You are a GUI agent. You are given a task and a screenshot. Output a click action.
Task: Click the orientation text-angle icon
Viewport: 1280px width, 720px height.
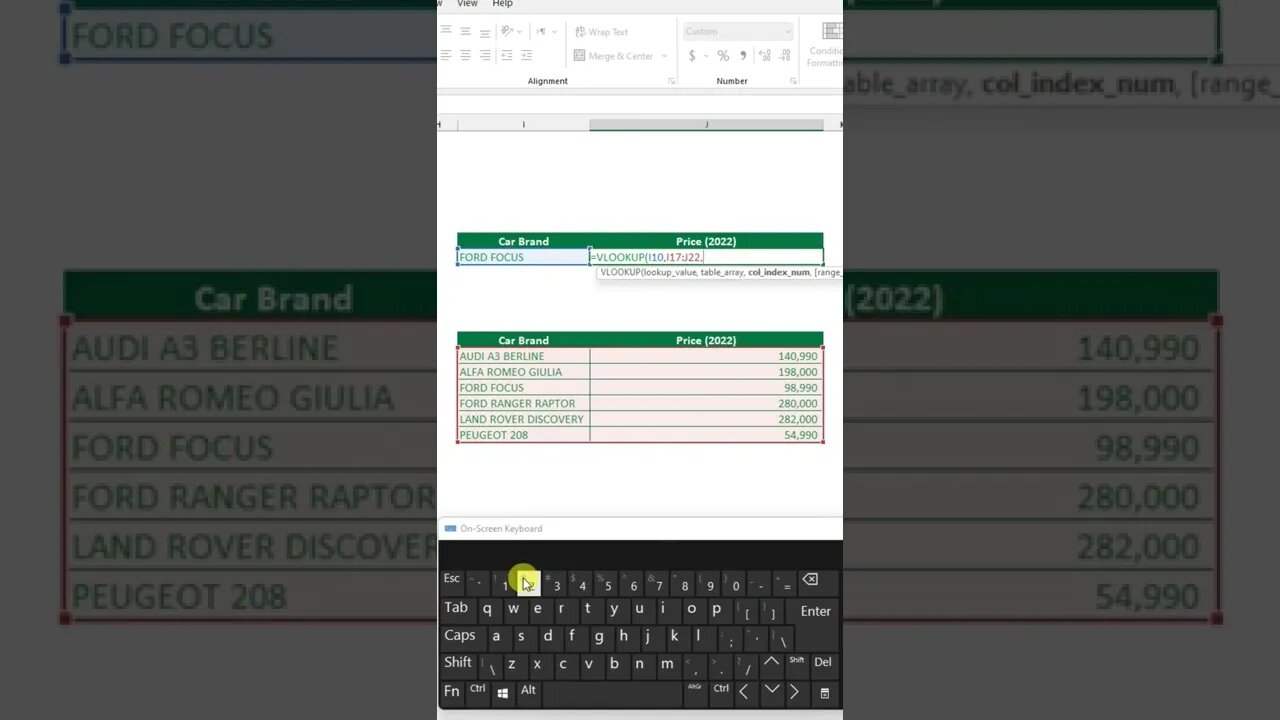507,31
